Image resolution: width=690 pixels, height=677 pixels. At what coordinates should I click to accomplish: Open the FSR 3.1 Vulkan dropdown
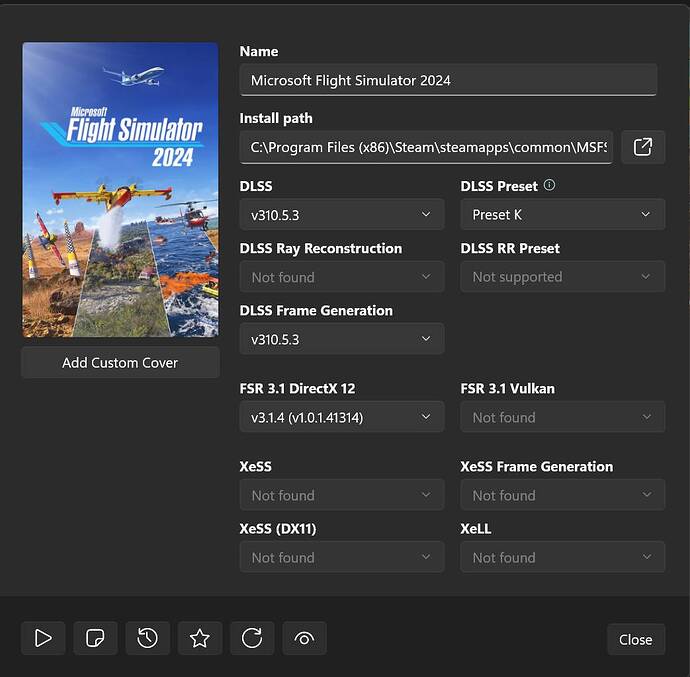[563, 417]
